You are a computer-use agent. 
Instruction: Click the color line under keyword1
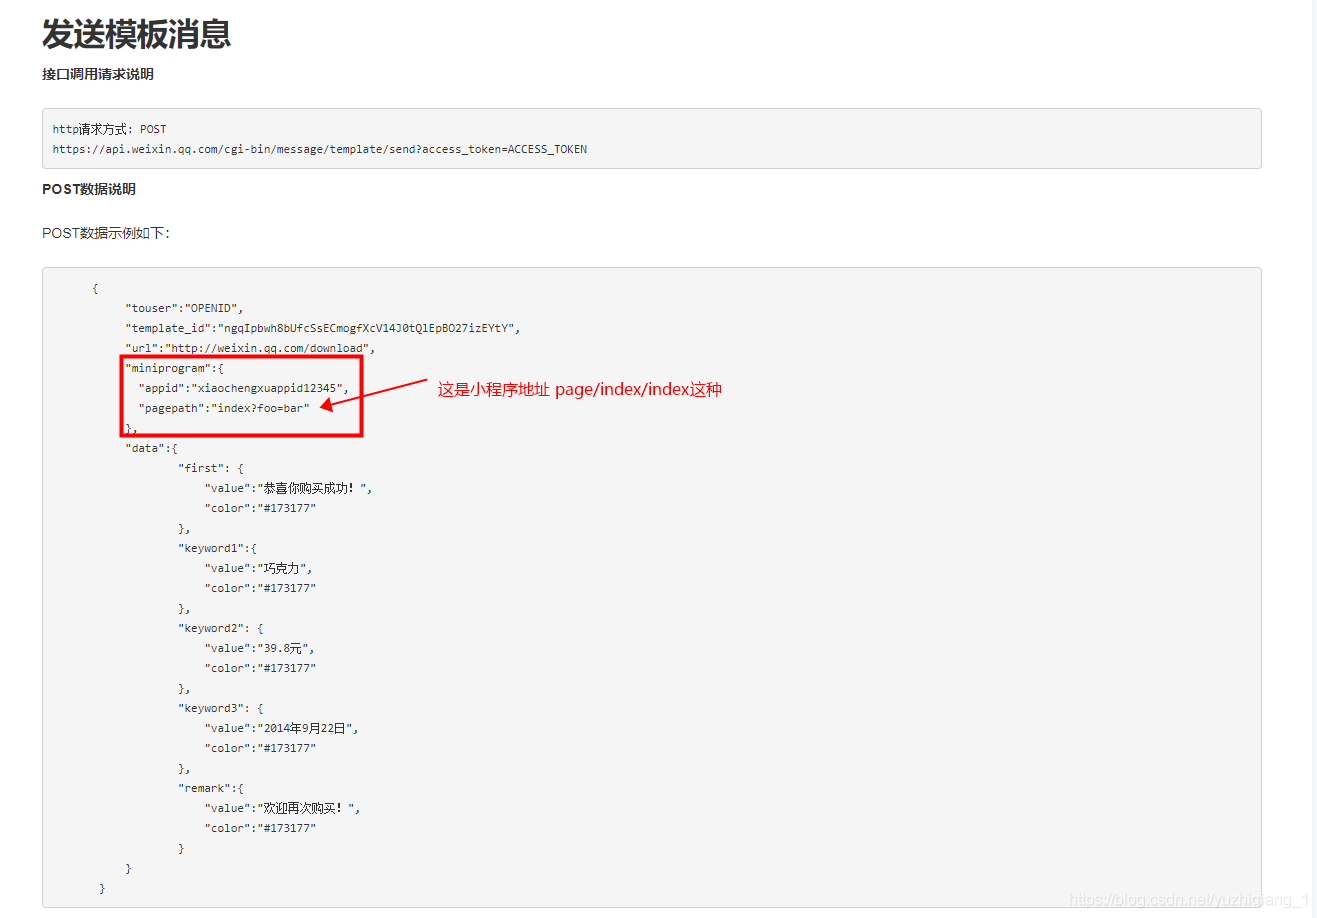261,588
